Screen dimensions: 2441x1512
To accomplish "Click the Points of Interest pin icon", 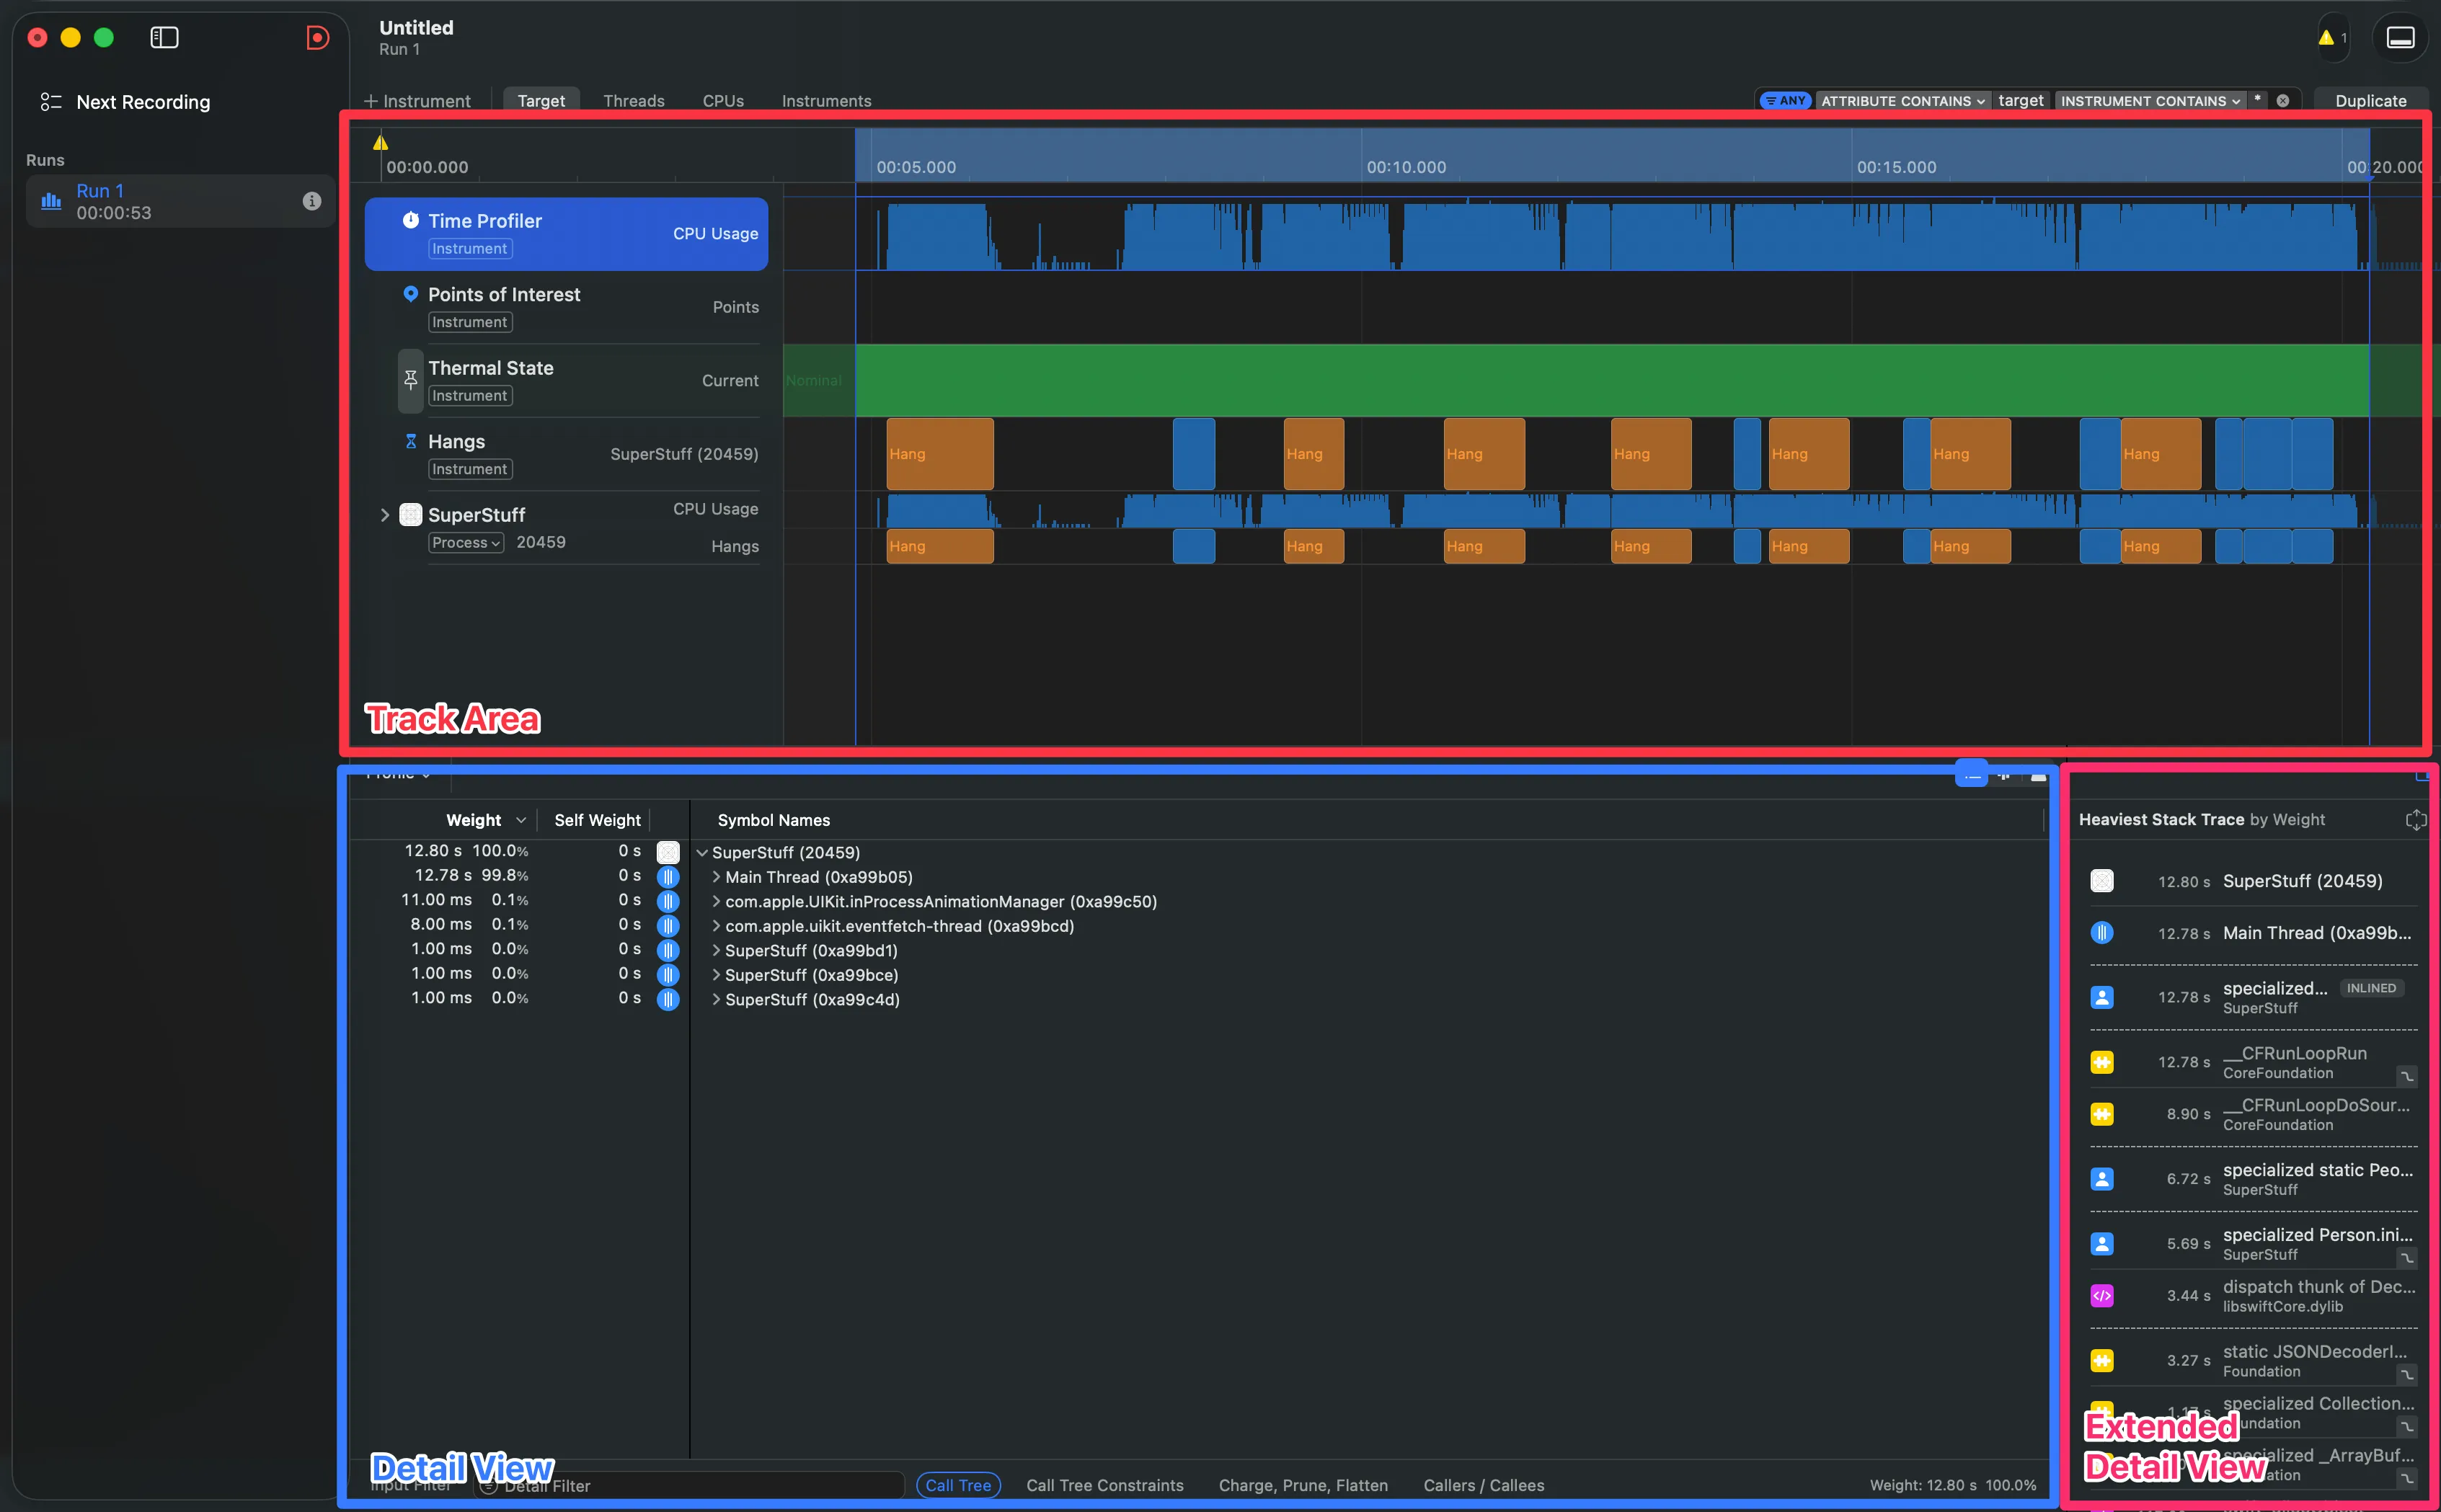I will pos(410,294).
